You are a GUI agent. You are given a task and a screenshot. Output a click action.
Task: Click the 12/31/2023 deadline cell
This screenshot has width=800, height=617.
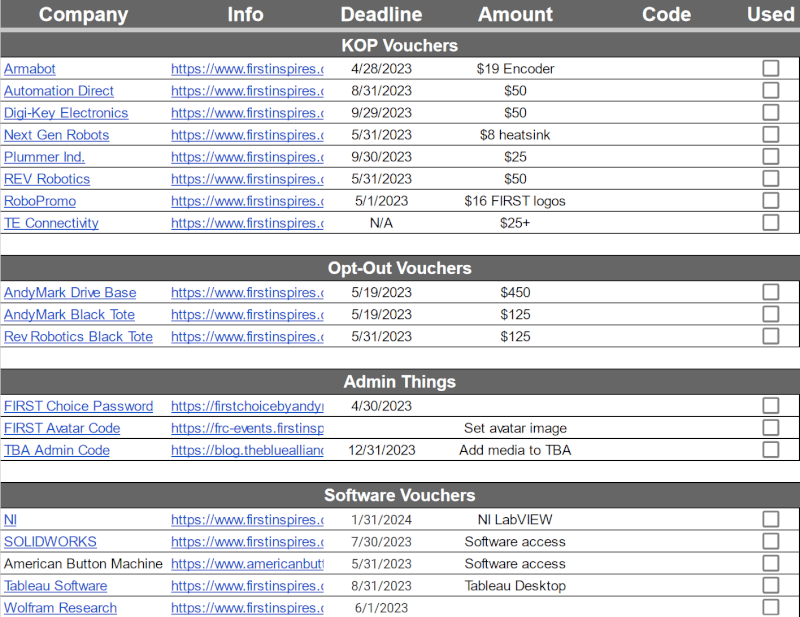click(381, 450)
